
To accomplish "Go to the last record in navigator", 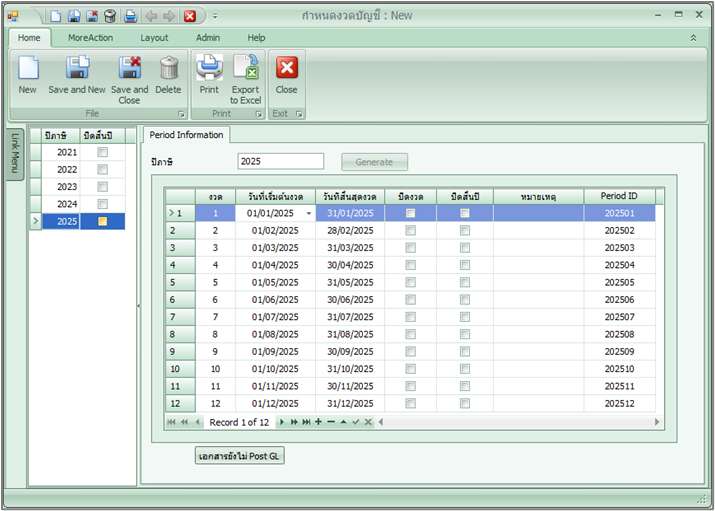I will pos(306,422).
